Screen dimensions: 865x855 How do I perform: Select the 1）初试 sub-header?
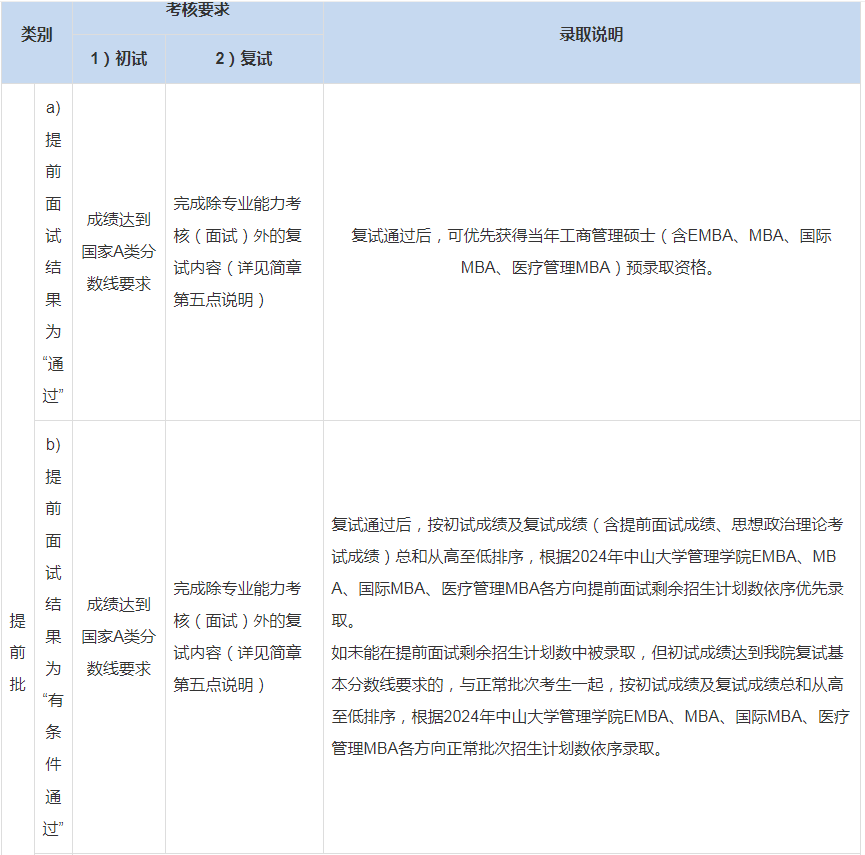pyautogui.click(x=119, y=58)
